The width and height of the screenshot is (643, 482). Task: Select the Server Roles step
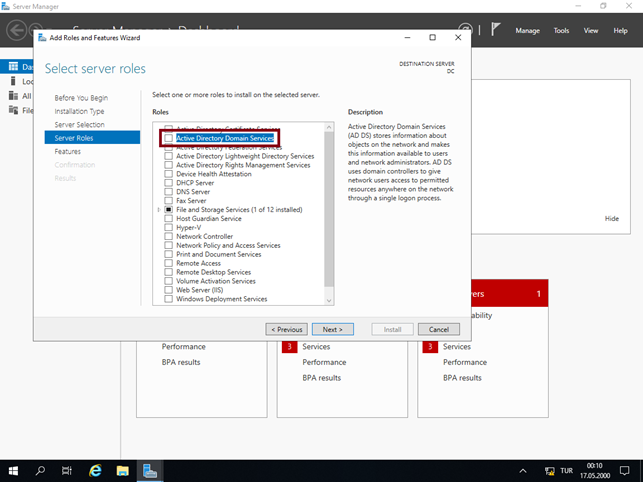coord(92,138)
